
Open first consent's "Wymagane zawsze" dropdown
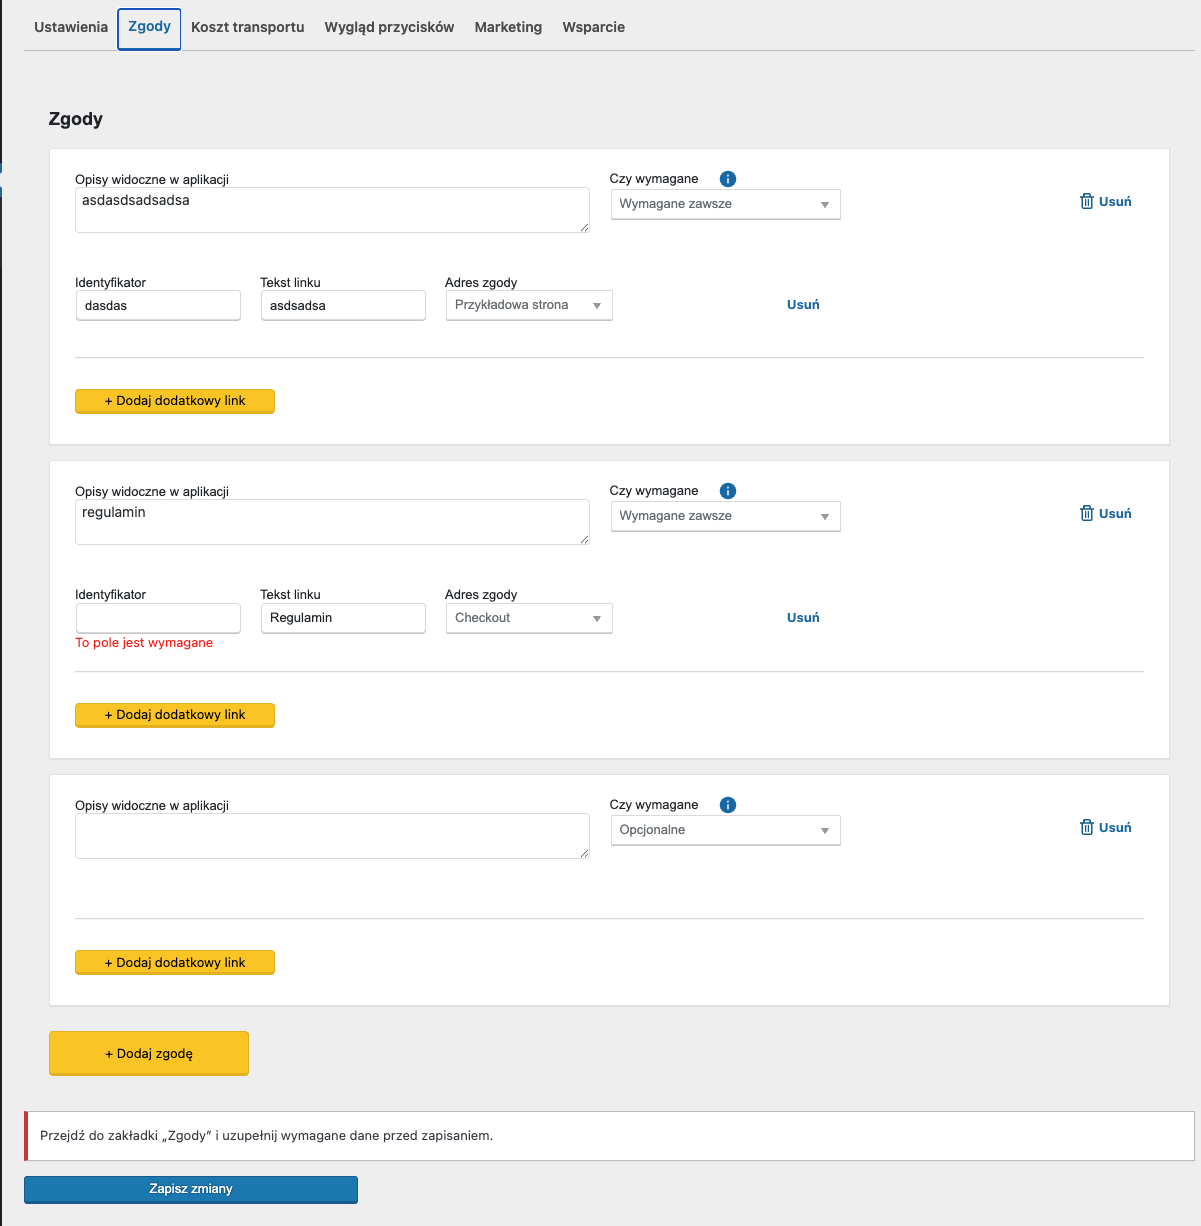tap(725, 204)
